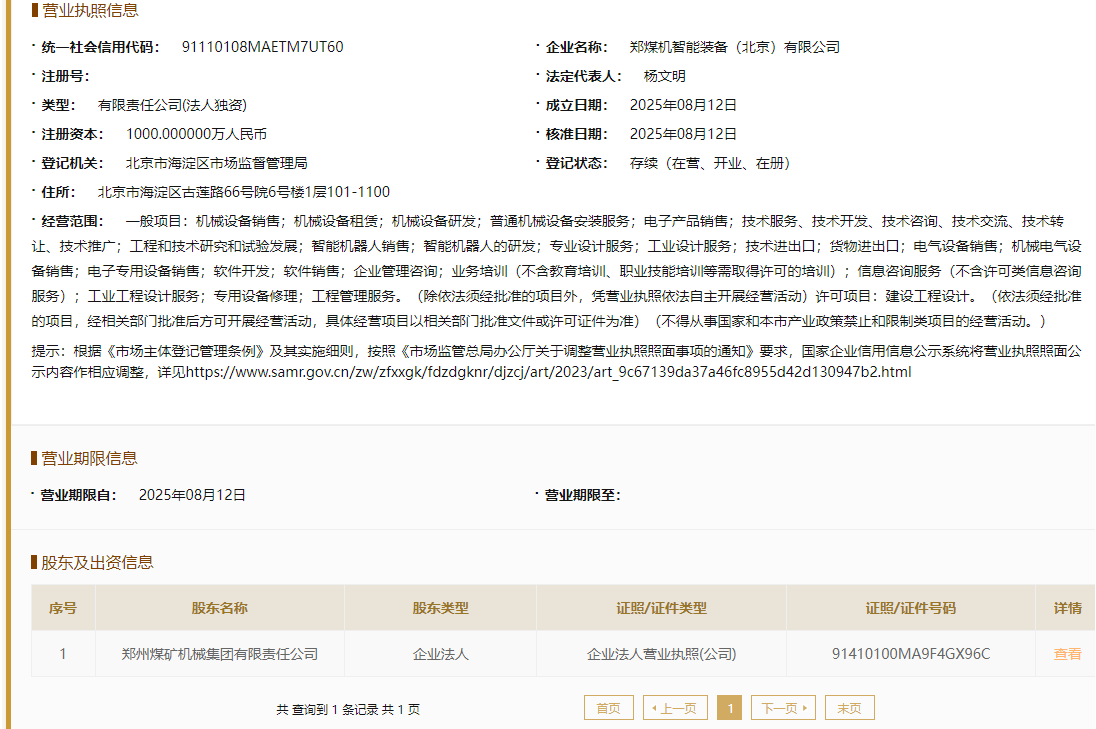1096x729 pixels.
Task: Select page 1 in pagination
Action: [x=730, y=708]
